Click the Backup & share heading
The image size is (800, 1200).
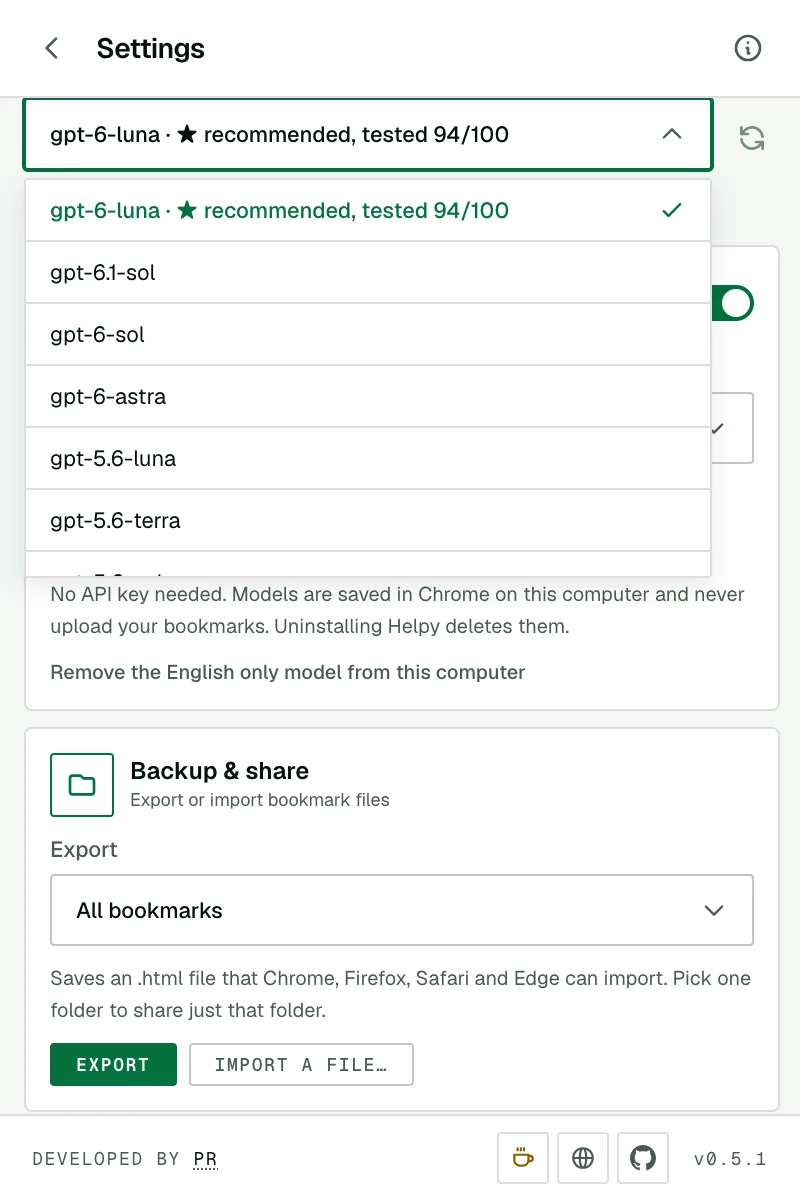click(220, 771)
